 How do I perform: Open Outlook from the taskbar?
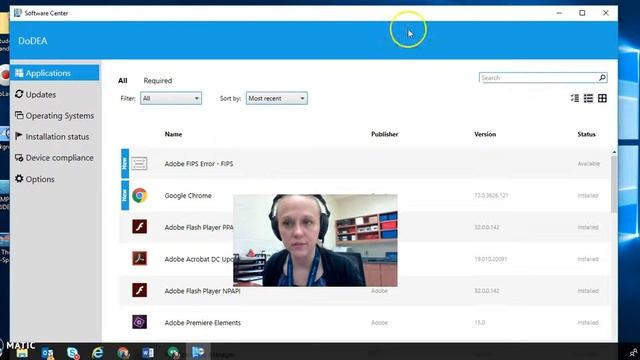click(x=47, y=353)
